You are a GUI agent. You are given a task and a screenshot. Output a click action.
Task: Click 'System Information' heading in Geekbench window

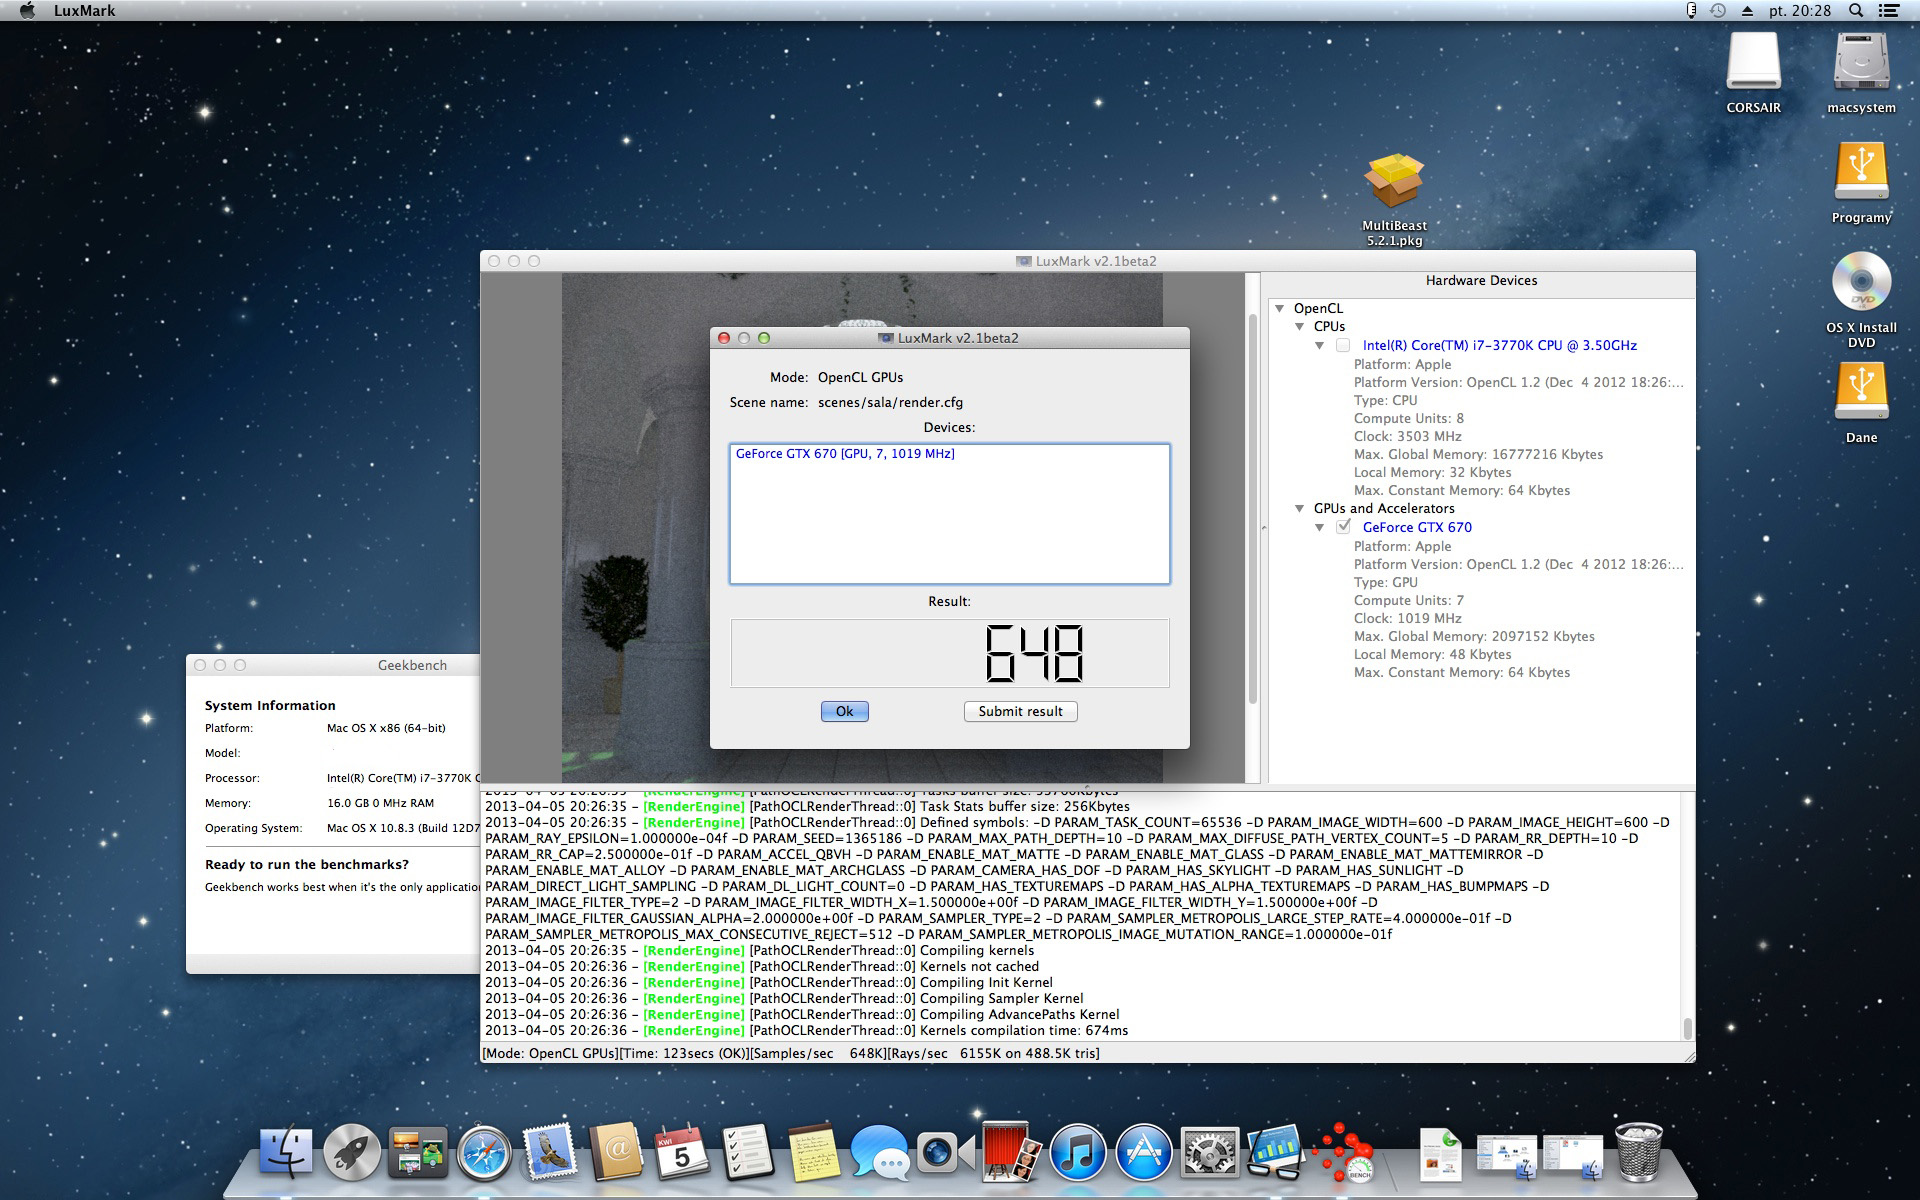click(270, 706)
